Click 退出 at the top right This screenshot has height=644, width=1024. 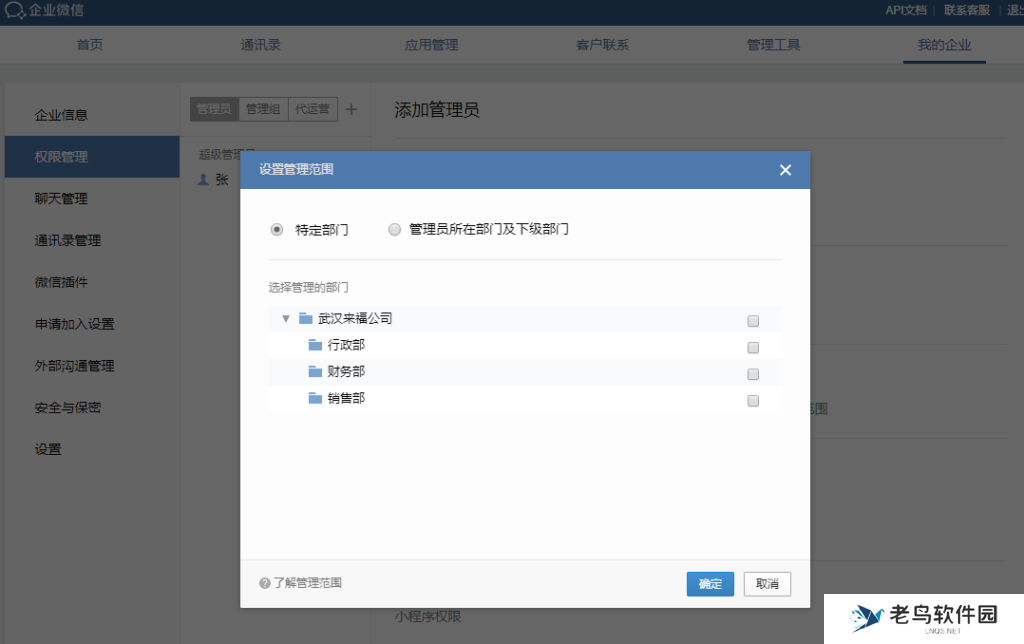pos(1015,11)
